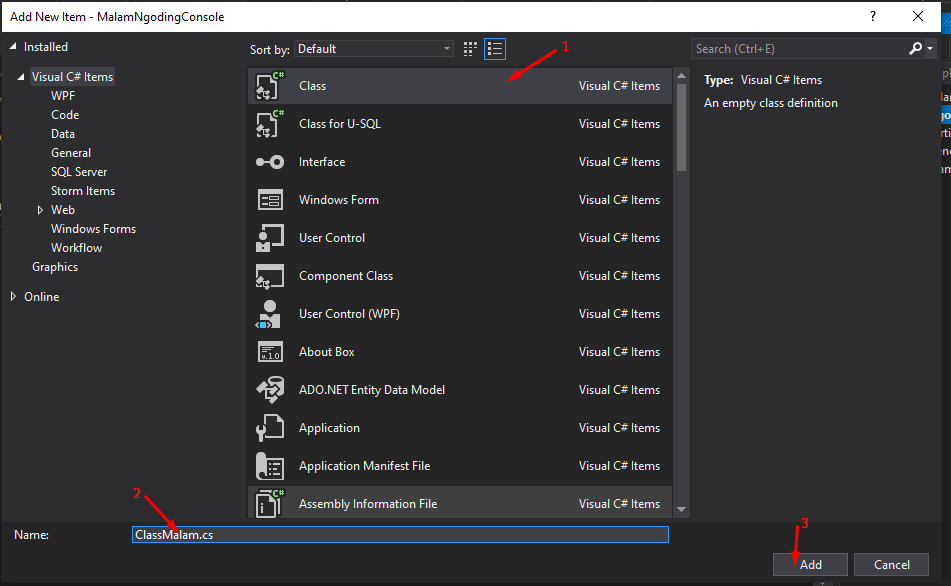951x586 pixels.
Task: Select the WPF category
Action: (63, 96)
